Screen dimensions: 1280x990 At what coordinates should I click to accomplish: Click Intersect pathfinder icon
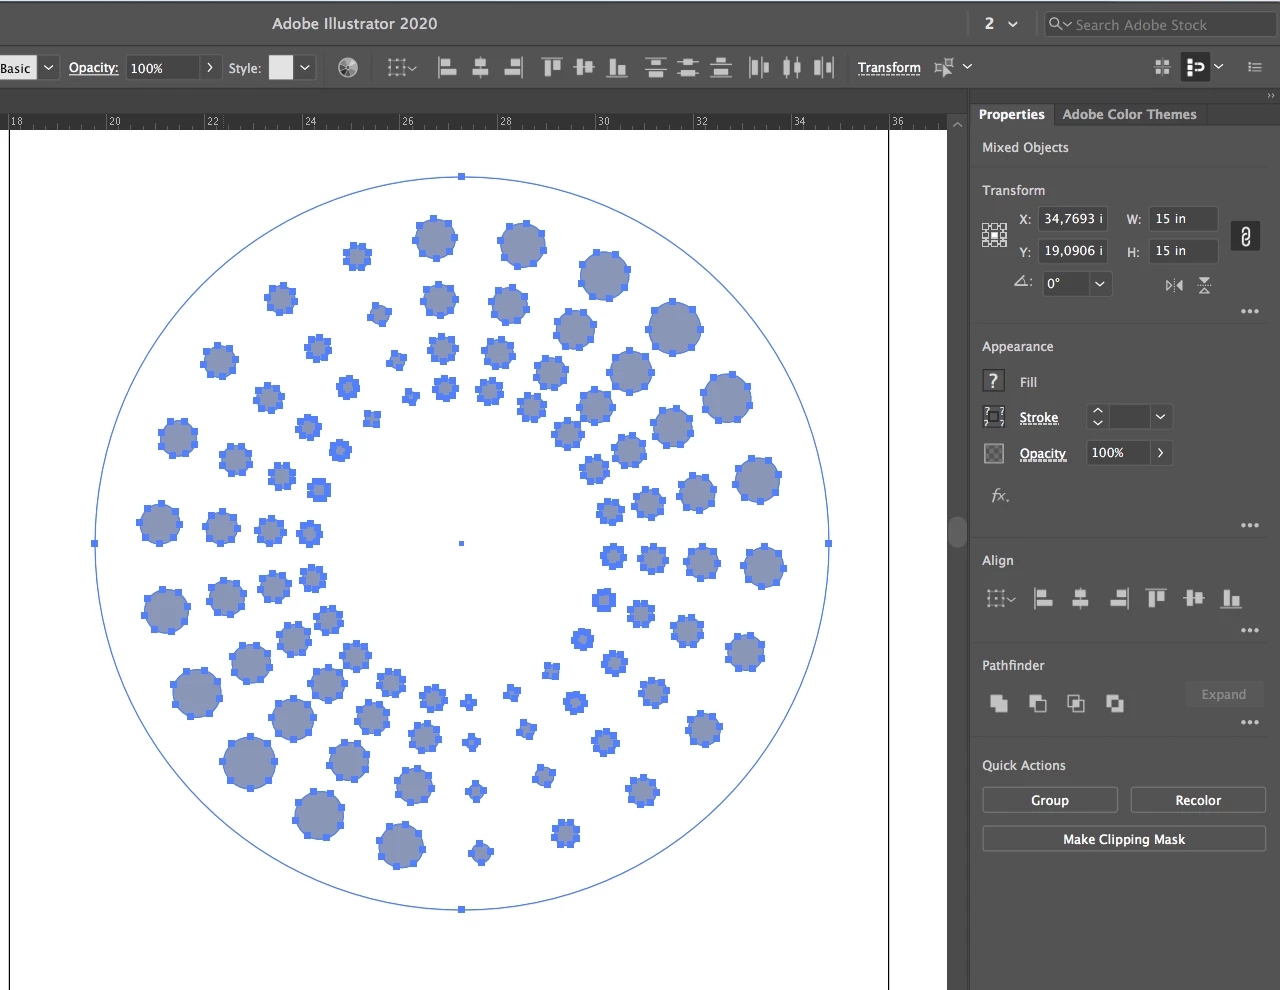1076,703
